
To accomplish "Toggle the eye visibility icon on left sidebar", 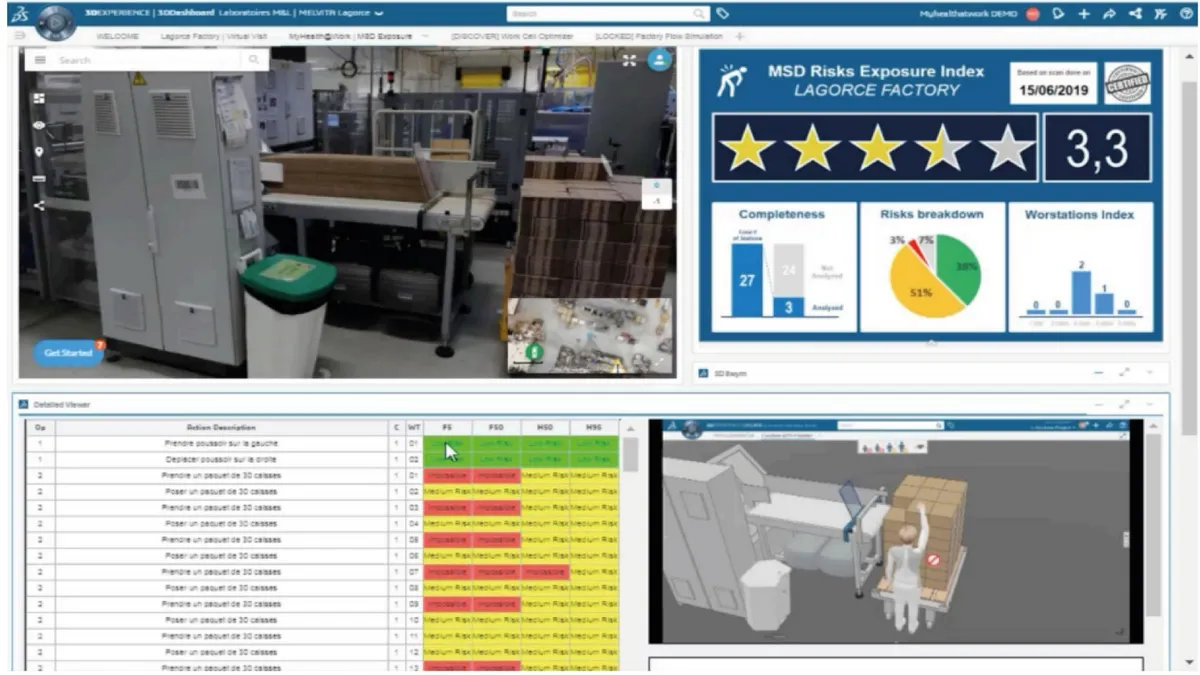I will 39,125.
